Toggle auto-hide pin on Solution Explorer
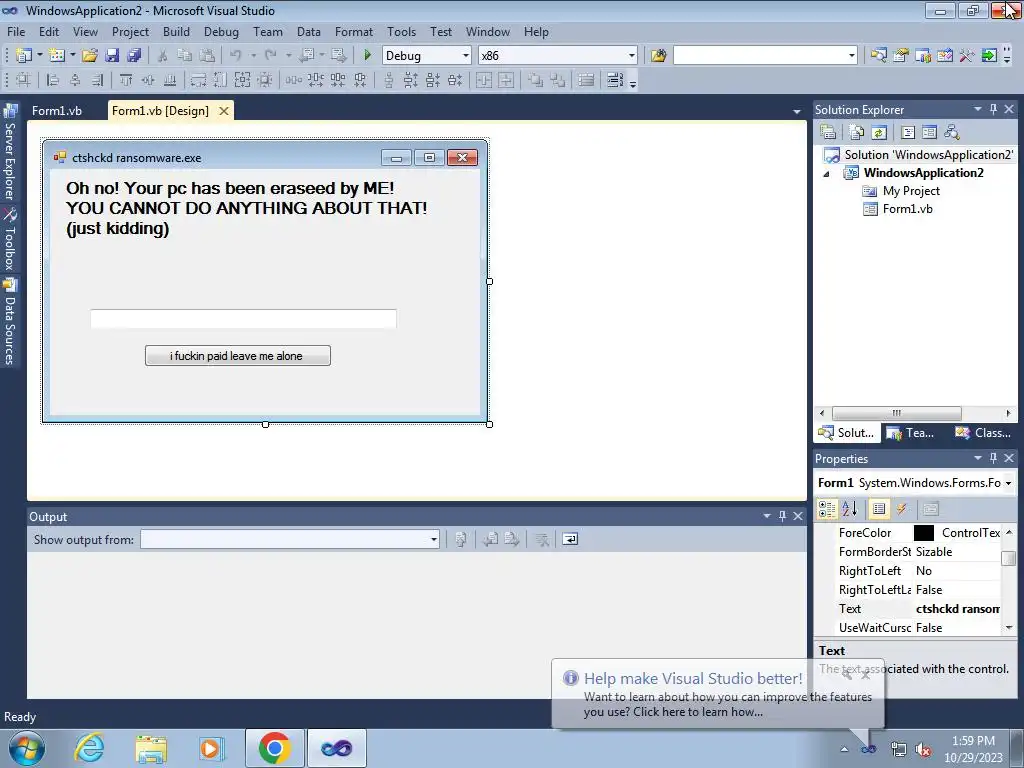The width and height of the screenshot is (1024, 768). [x=993, y=109]
